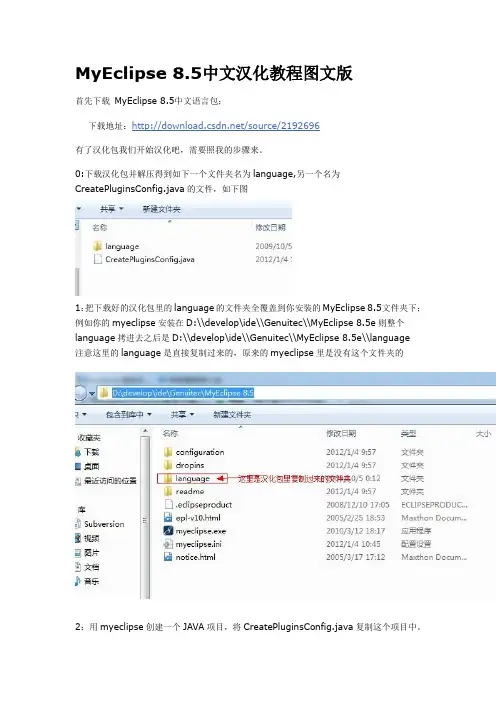Open the download.csdn.net source link

point(226,126)
